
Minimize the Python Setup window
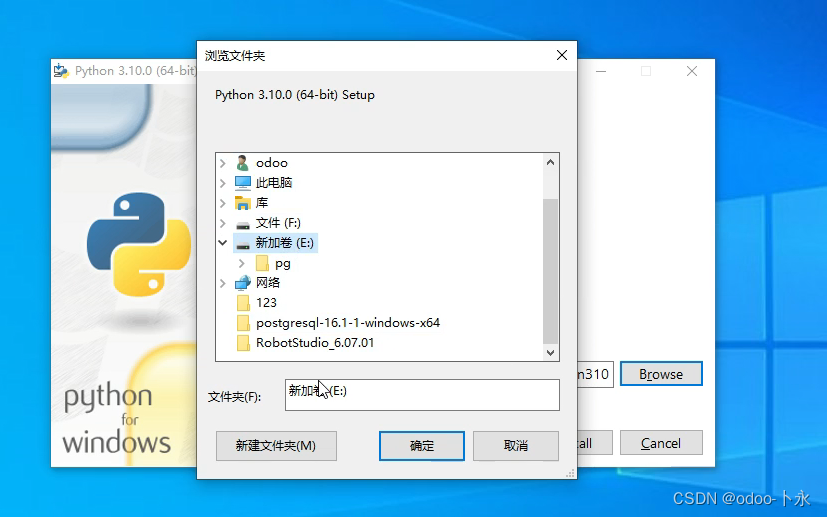tap(601, 71)
